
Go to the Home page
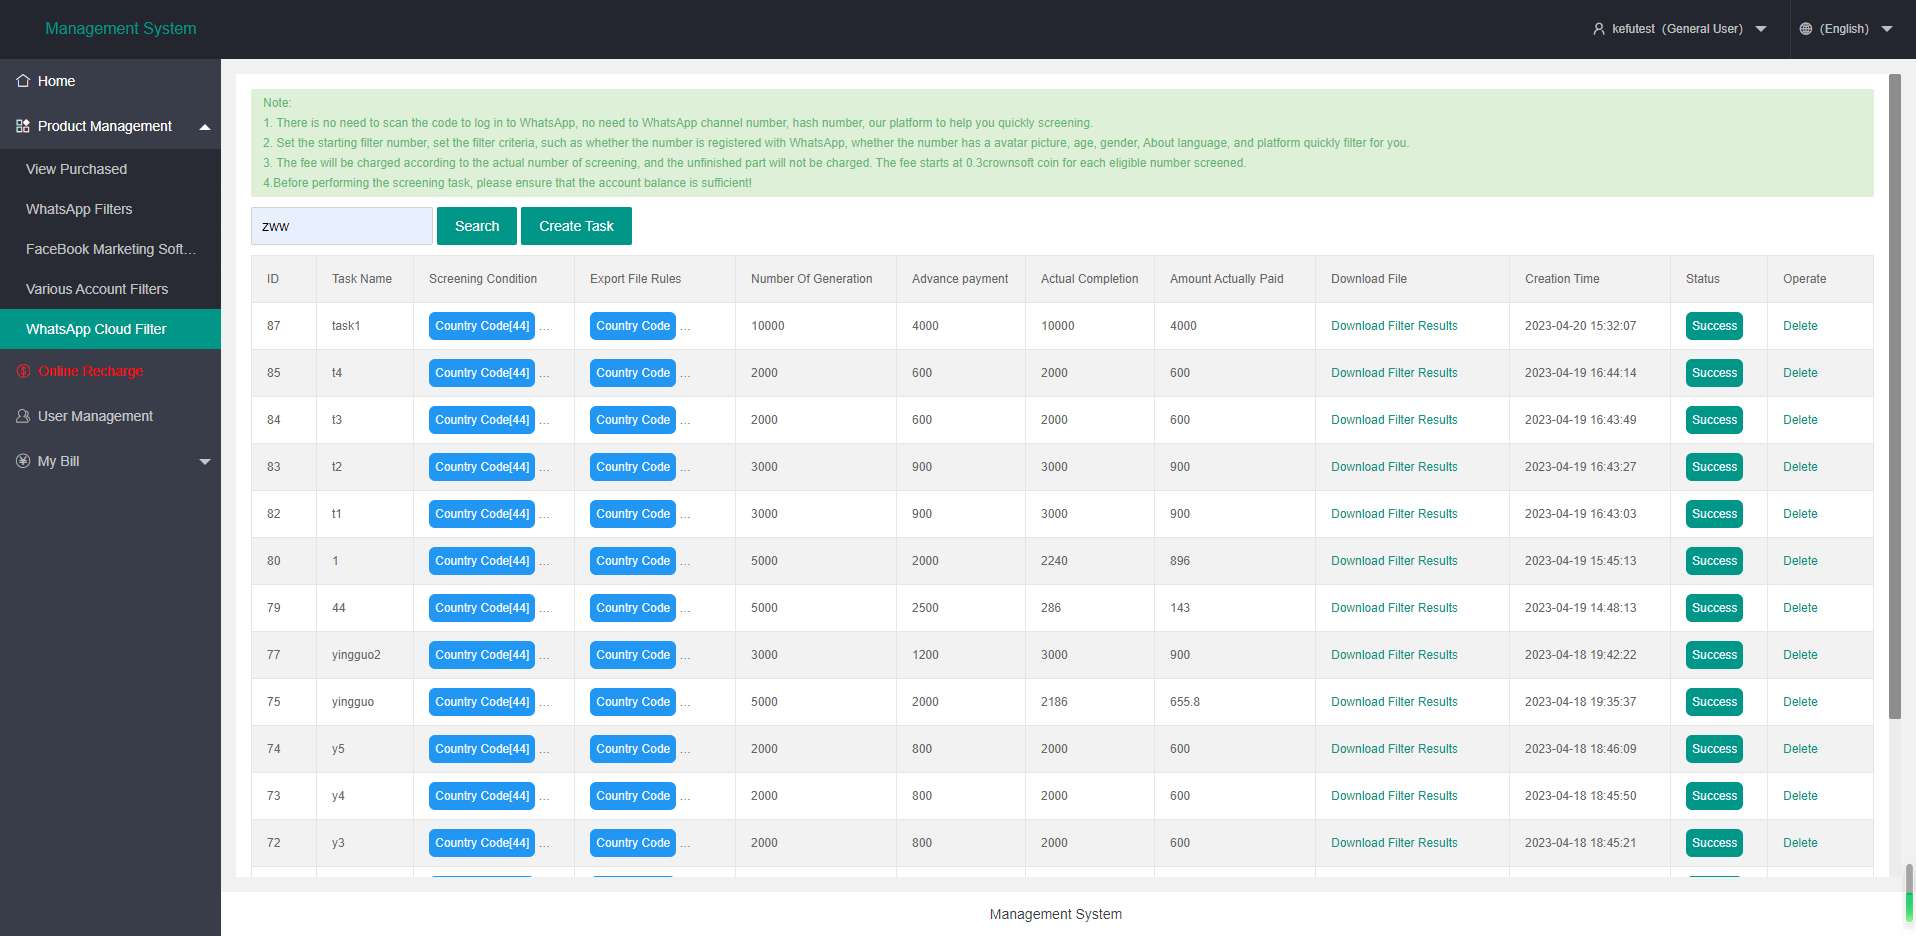tap(110, 81)
